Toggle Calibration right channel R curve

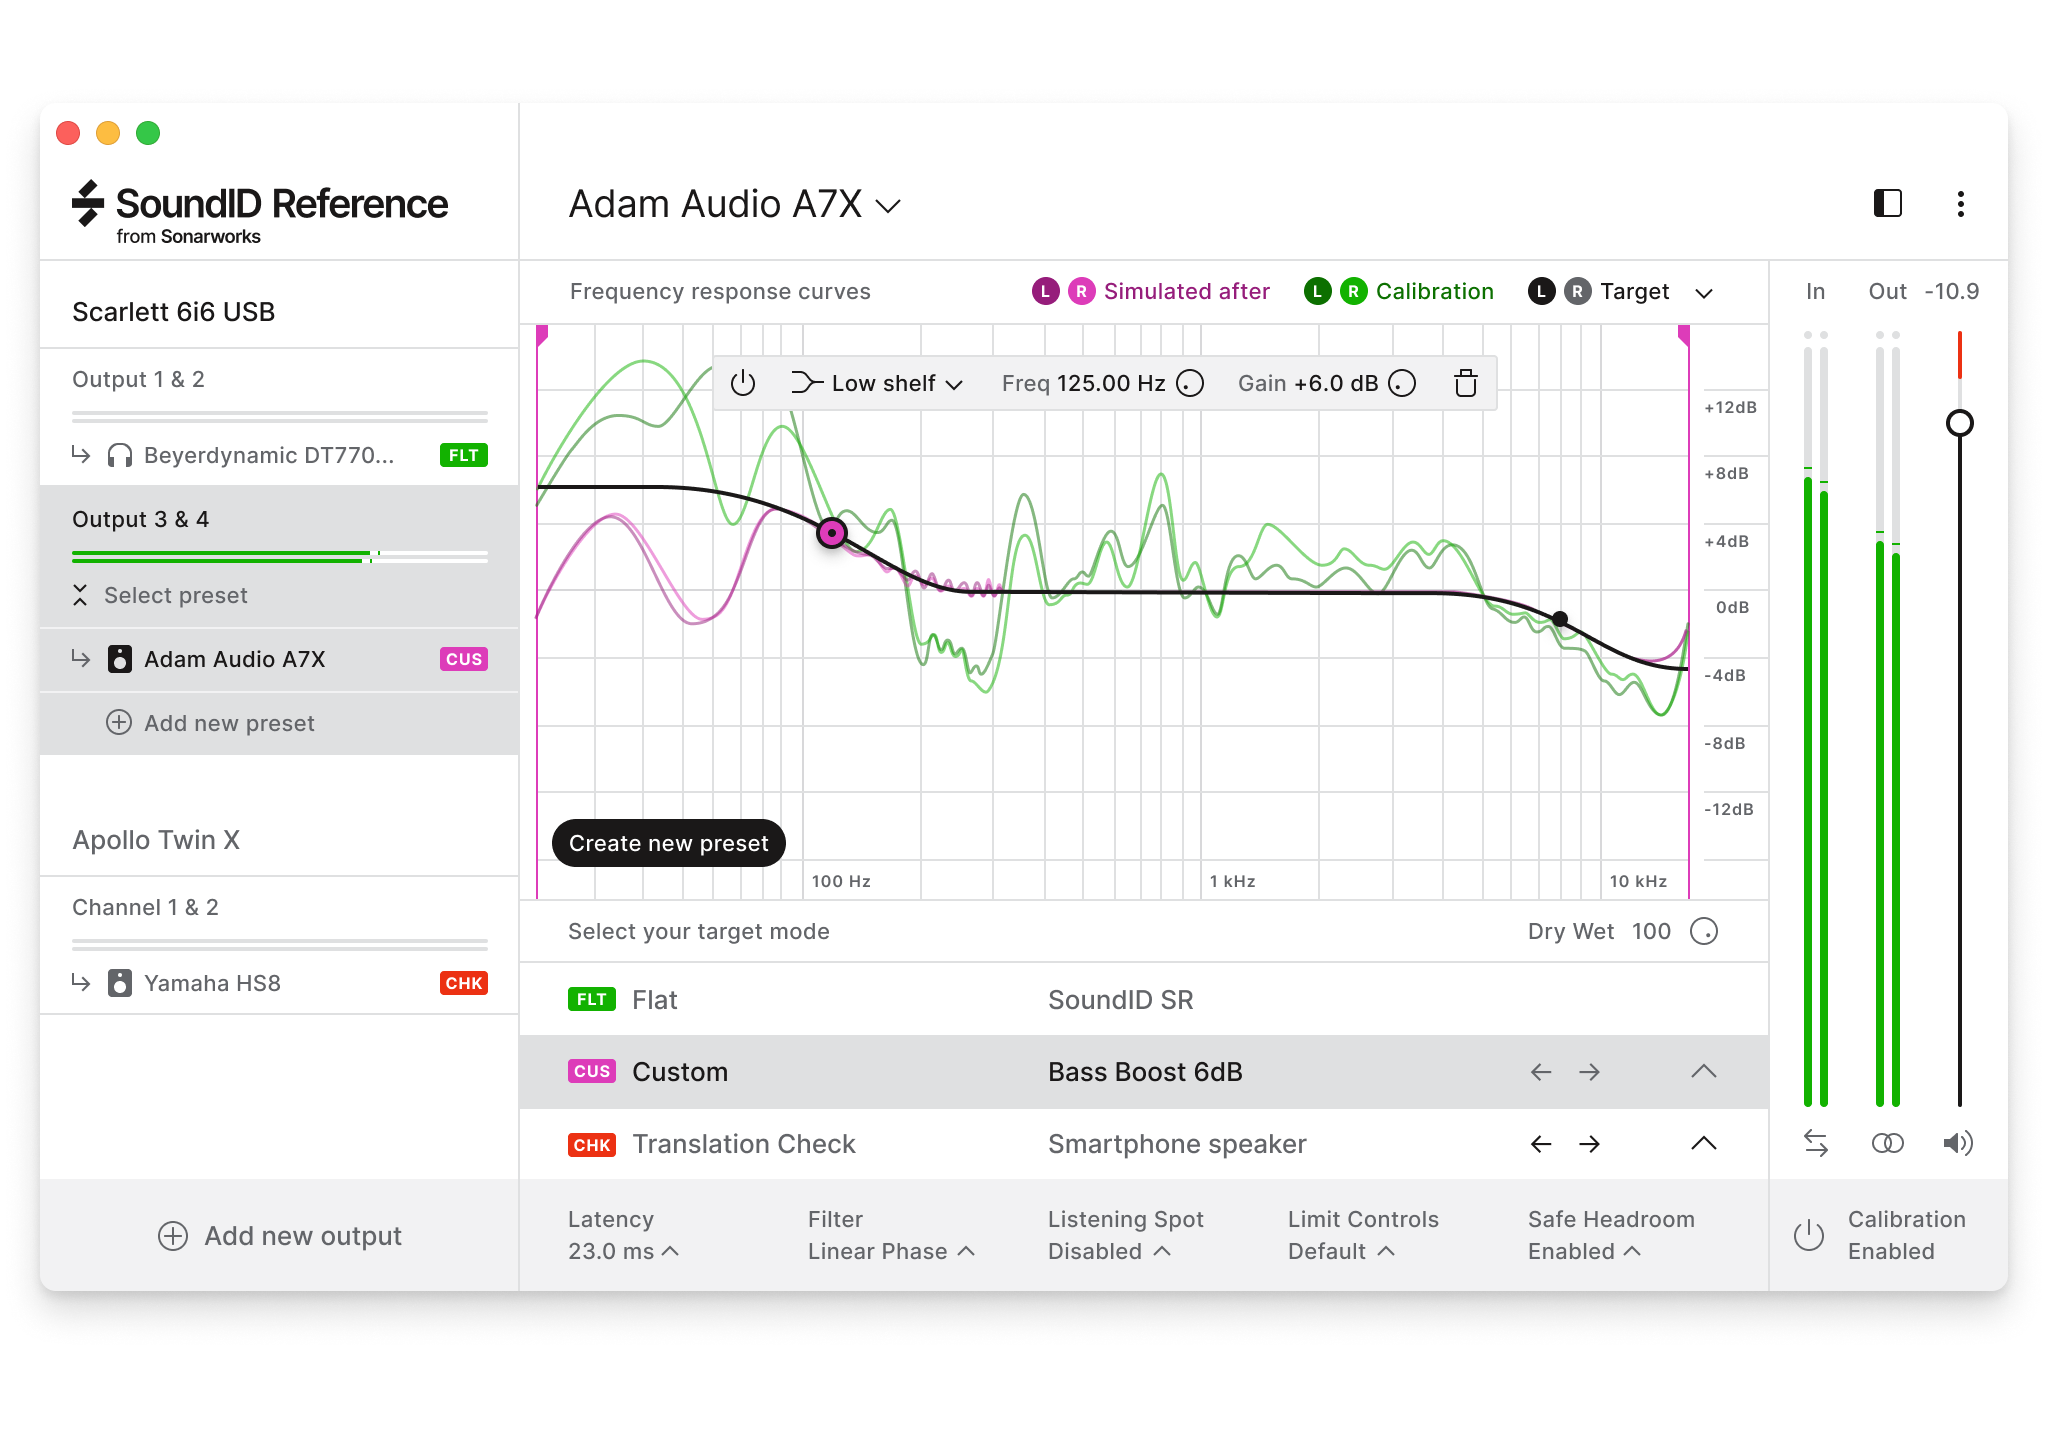(1353, 291)
